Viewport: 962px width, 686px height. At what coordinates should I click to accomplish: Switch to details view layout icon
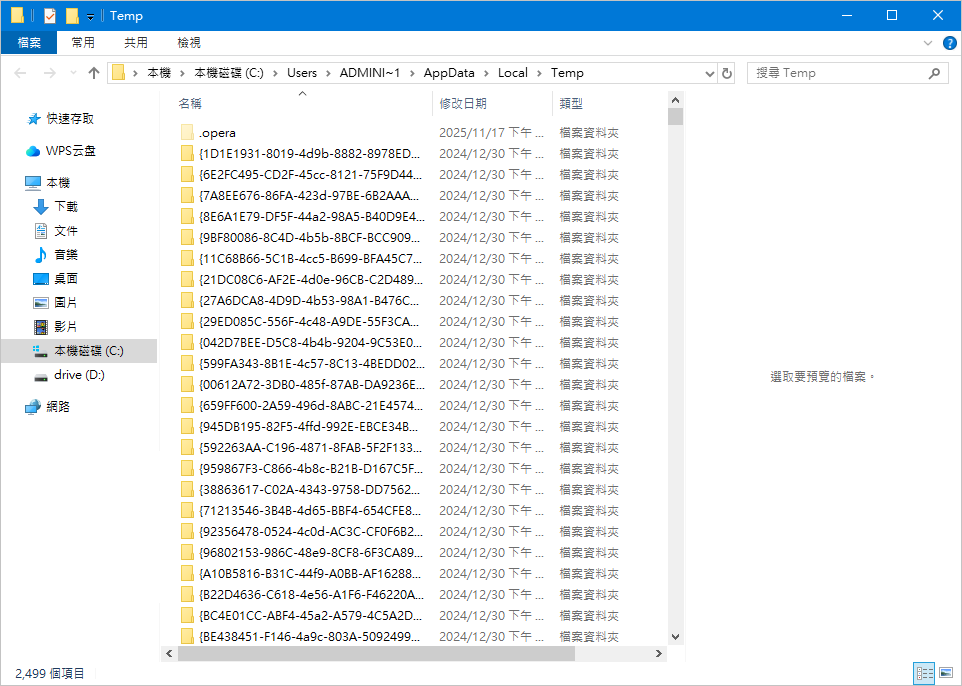coord(924,673)
